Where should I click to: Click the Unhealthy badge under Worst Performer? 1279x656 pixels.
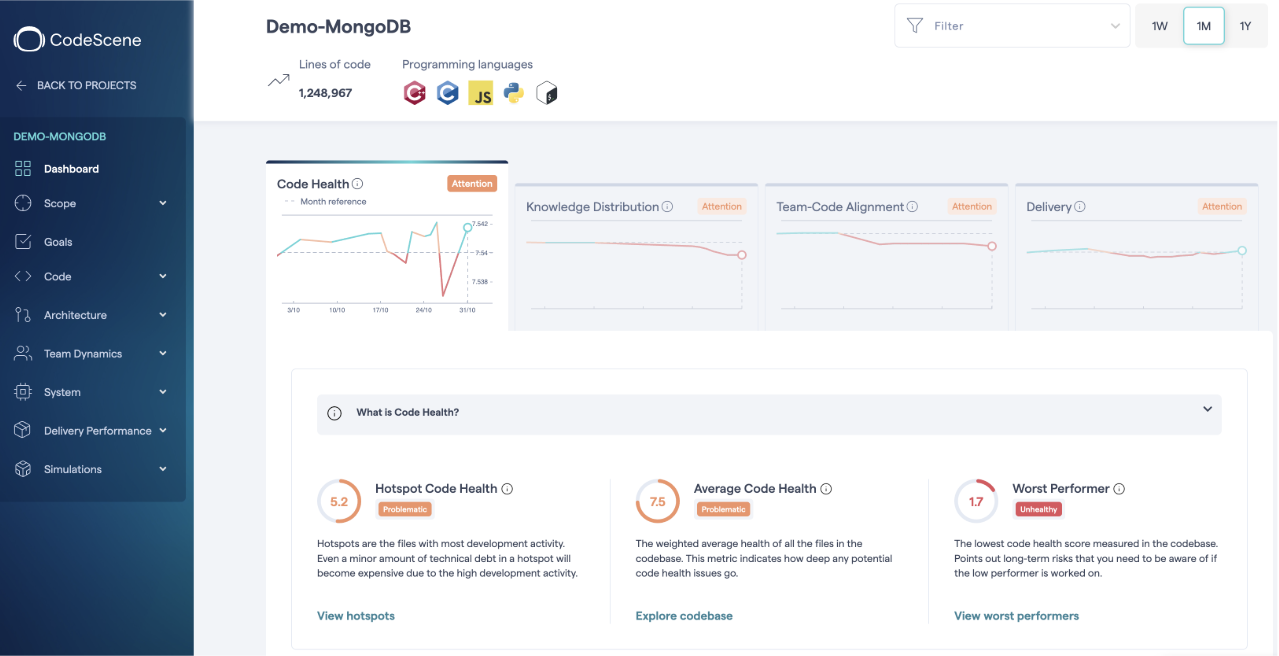click(1038, 509)
